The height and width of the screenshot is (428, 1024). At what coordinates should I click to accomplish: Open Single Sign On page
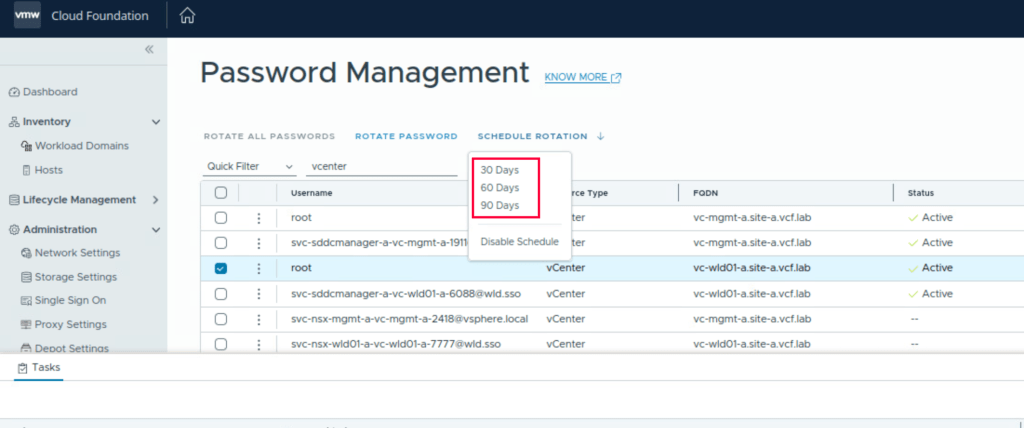pos(71,301)
